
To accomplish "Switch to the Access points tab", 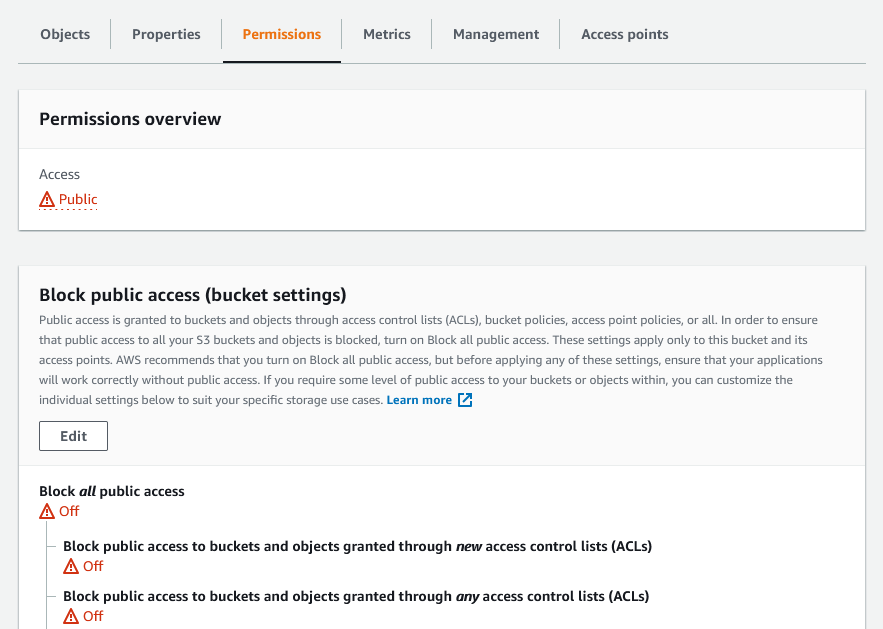I will pos(625,34).
